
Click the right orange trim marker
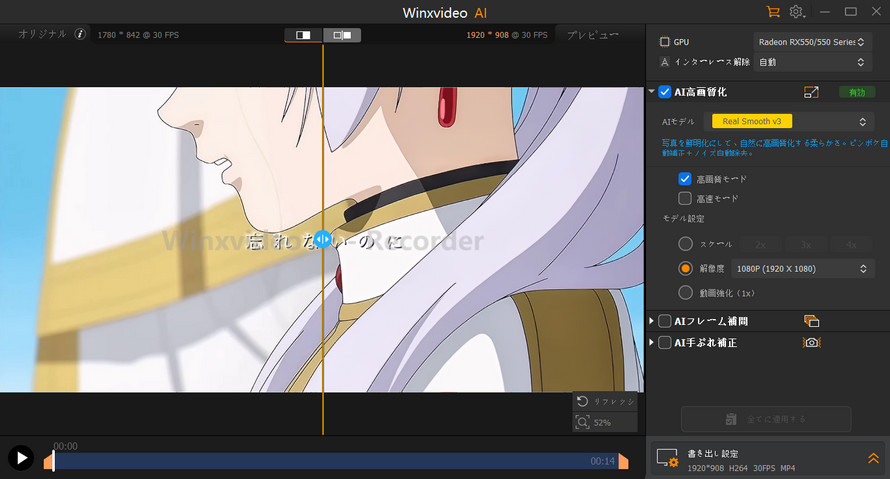pos(623,461)
